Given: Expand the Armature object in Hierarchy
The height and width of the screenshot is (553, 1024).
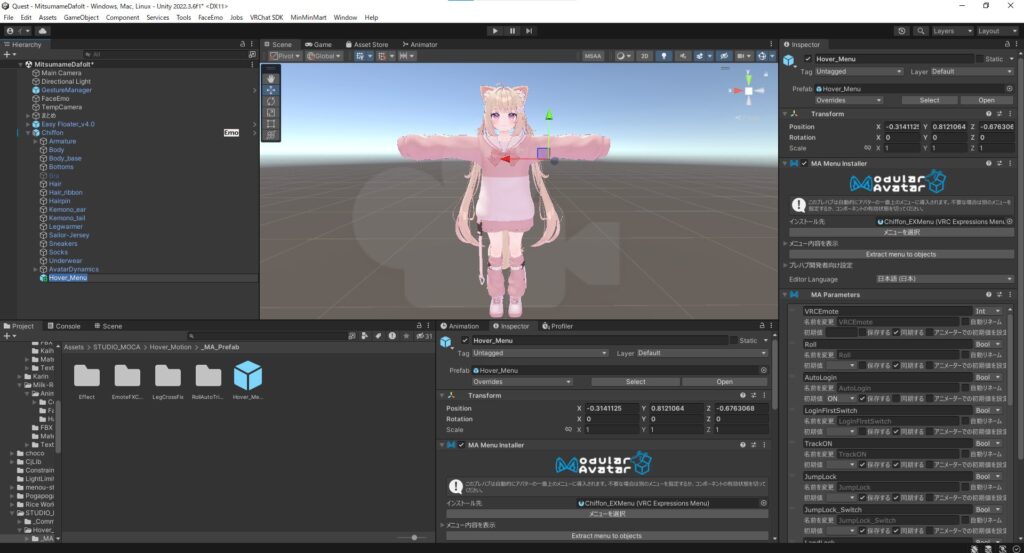Looking at the screenshot, I should (35, 141).
